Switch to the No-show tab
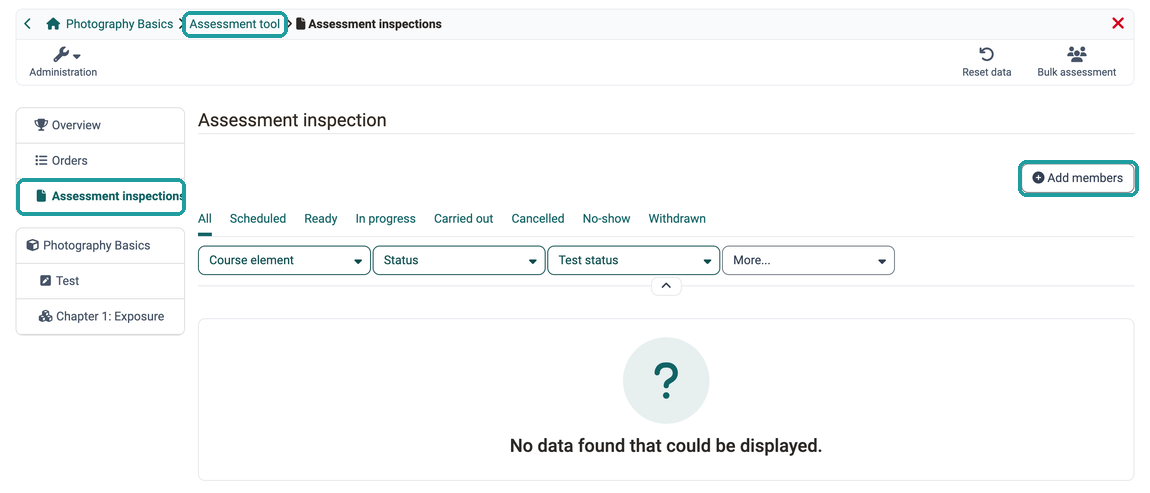1150x493 pixels. pos(607,219)
